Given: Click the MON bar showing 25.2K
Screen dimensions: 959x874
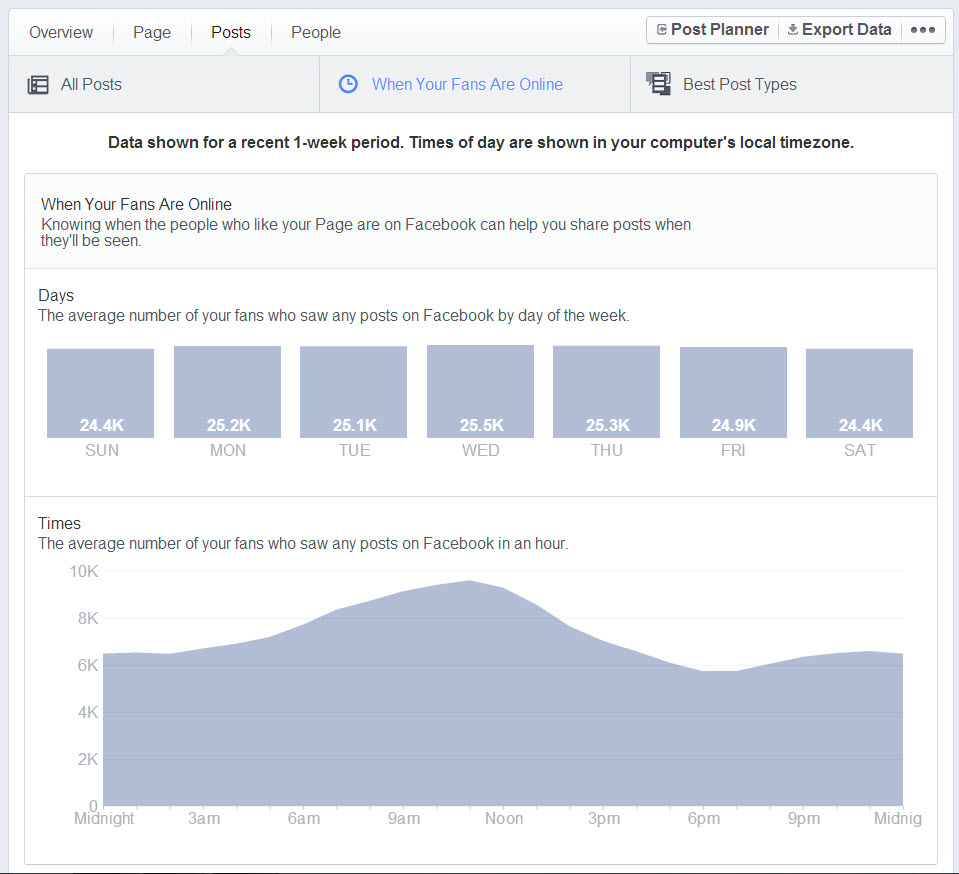Looking at the screenshot, I should tap(227, 391).
